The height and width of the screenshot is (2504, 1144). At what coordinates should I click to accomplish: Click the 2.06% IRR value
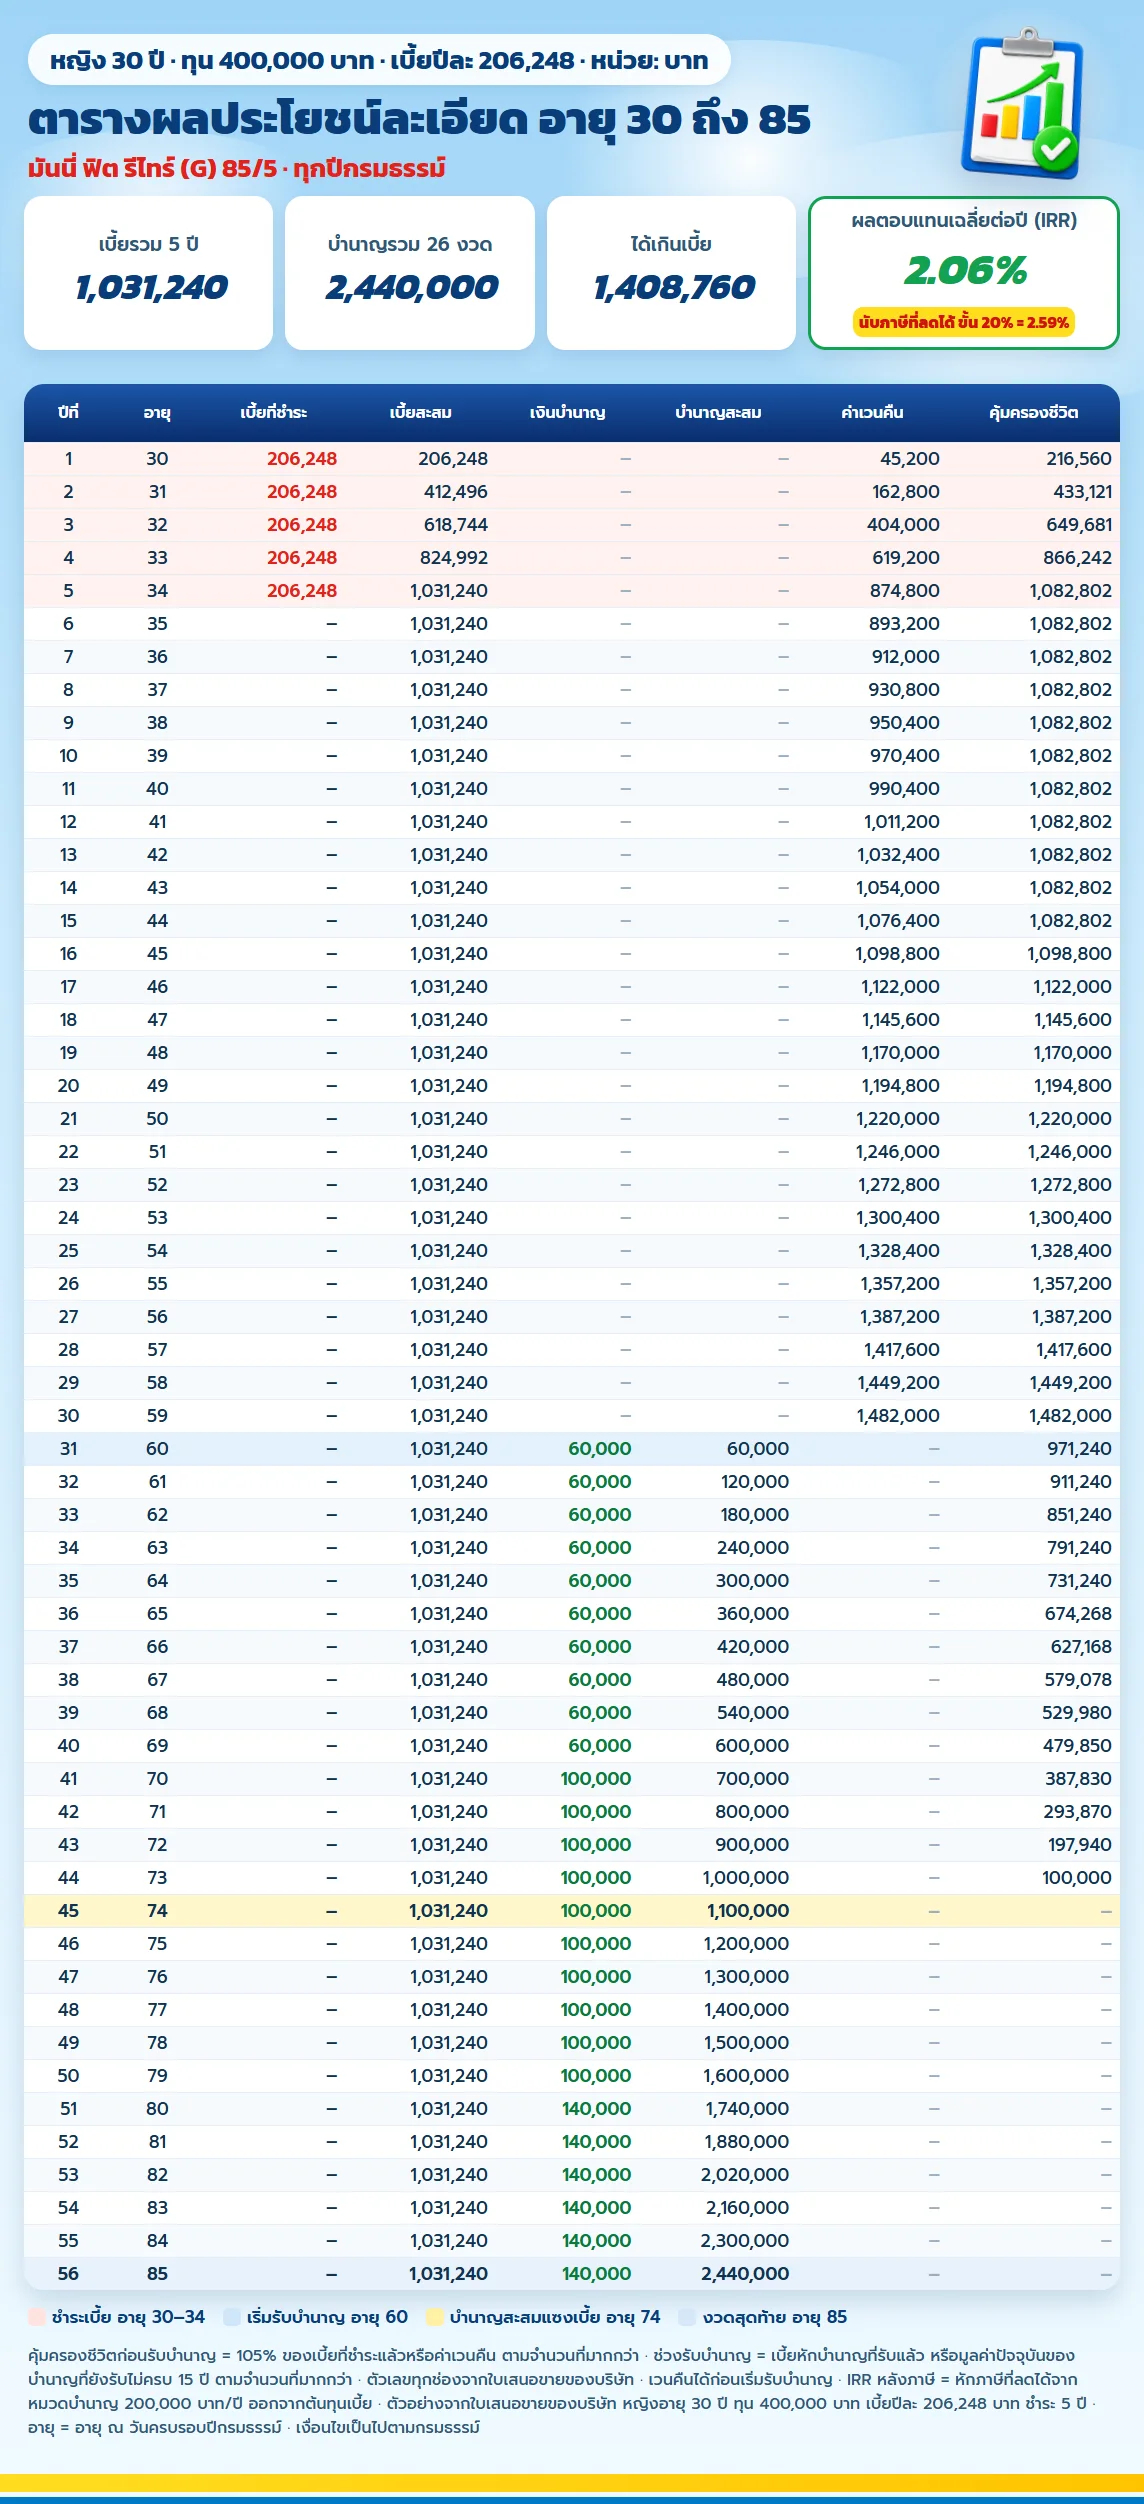click(965, 271)
